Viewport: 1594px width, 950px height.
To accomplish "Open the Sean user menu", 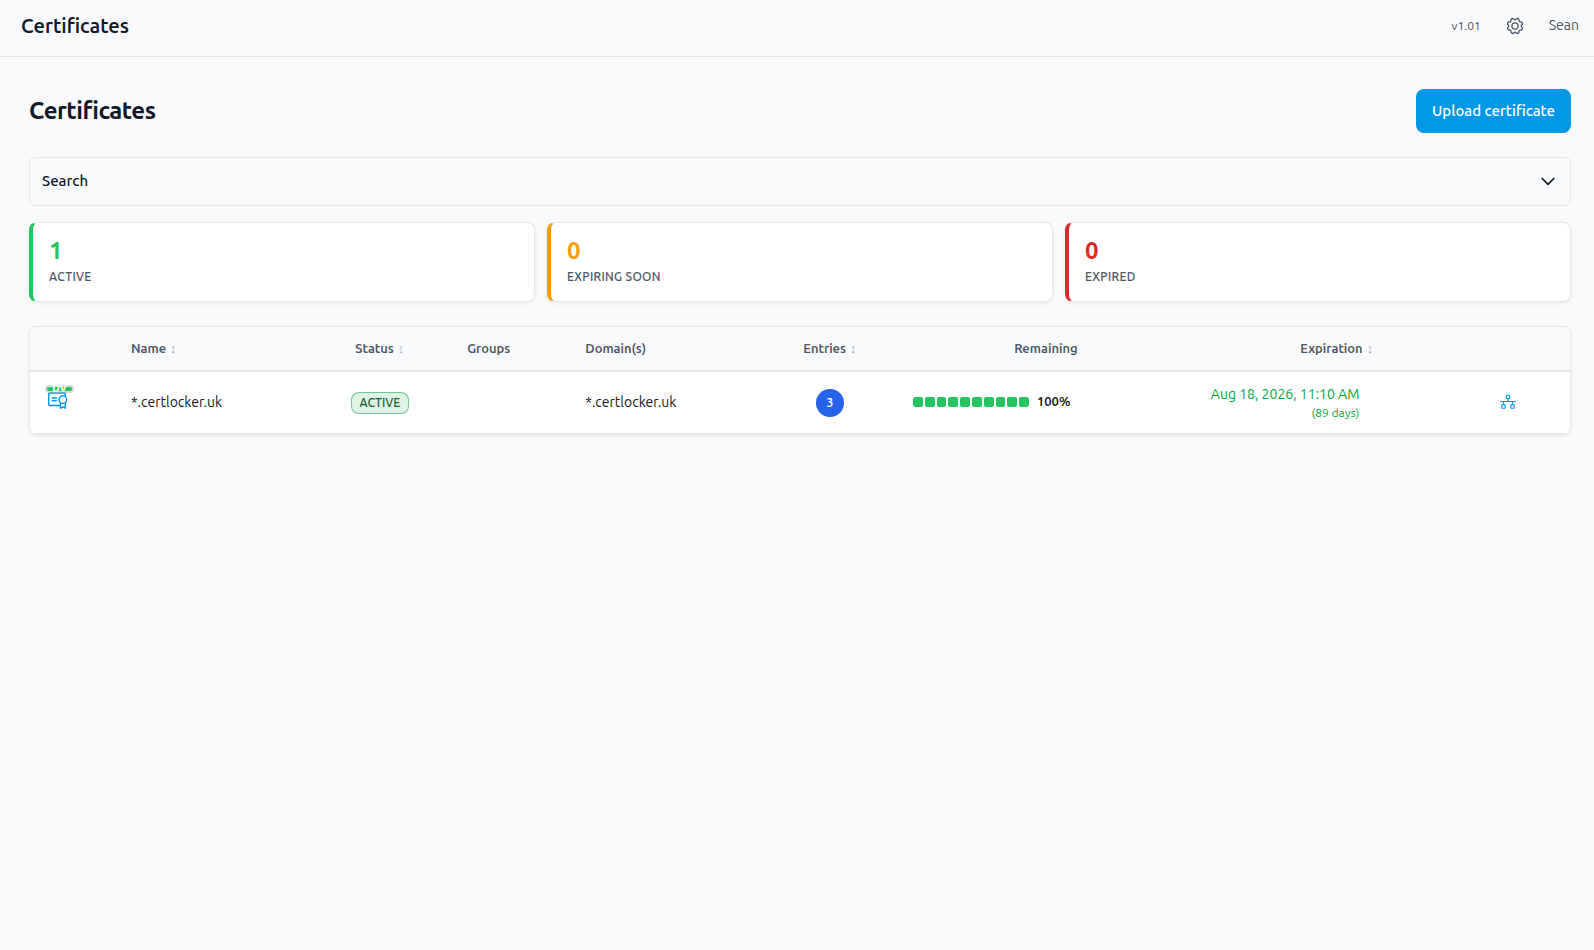I will point(1563,26).
